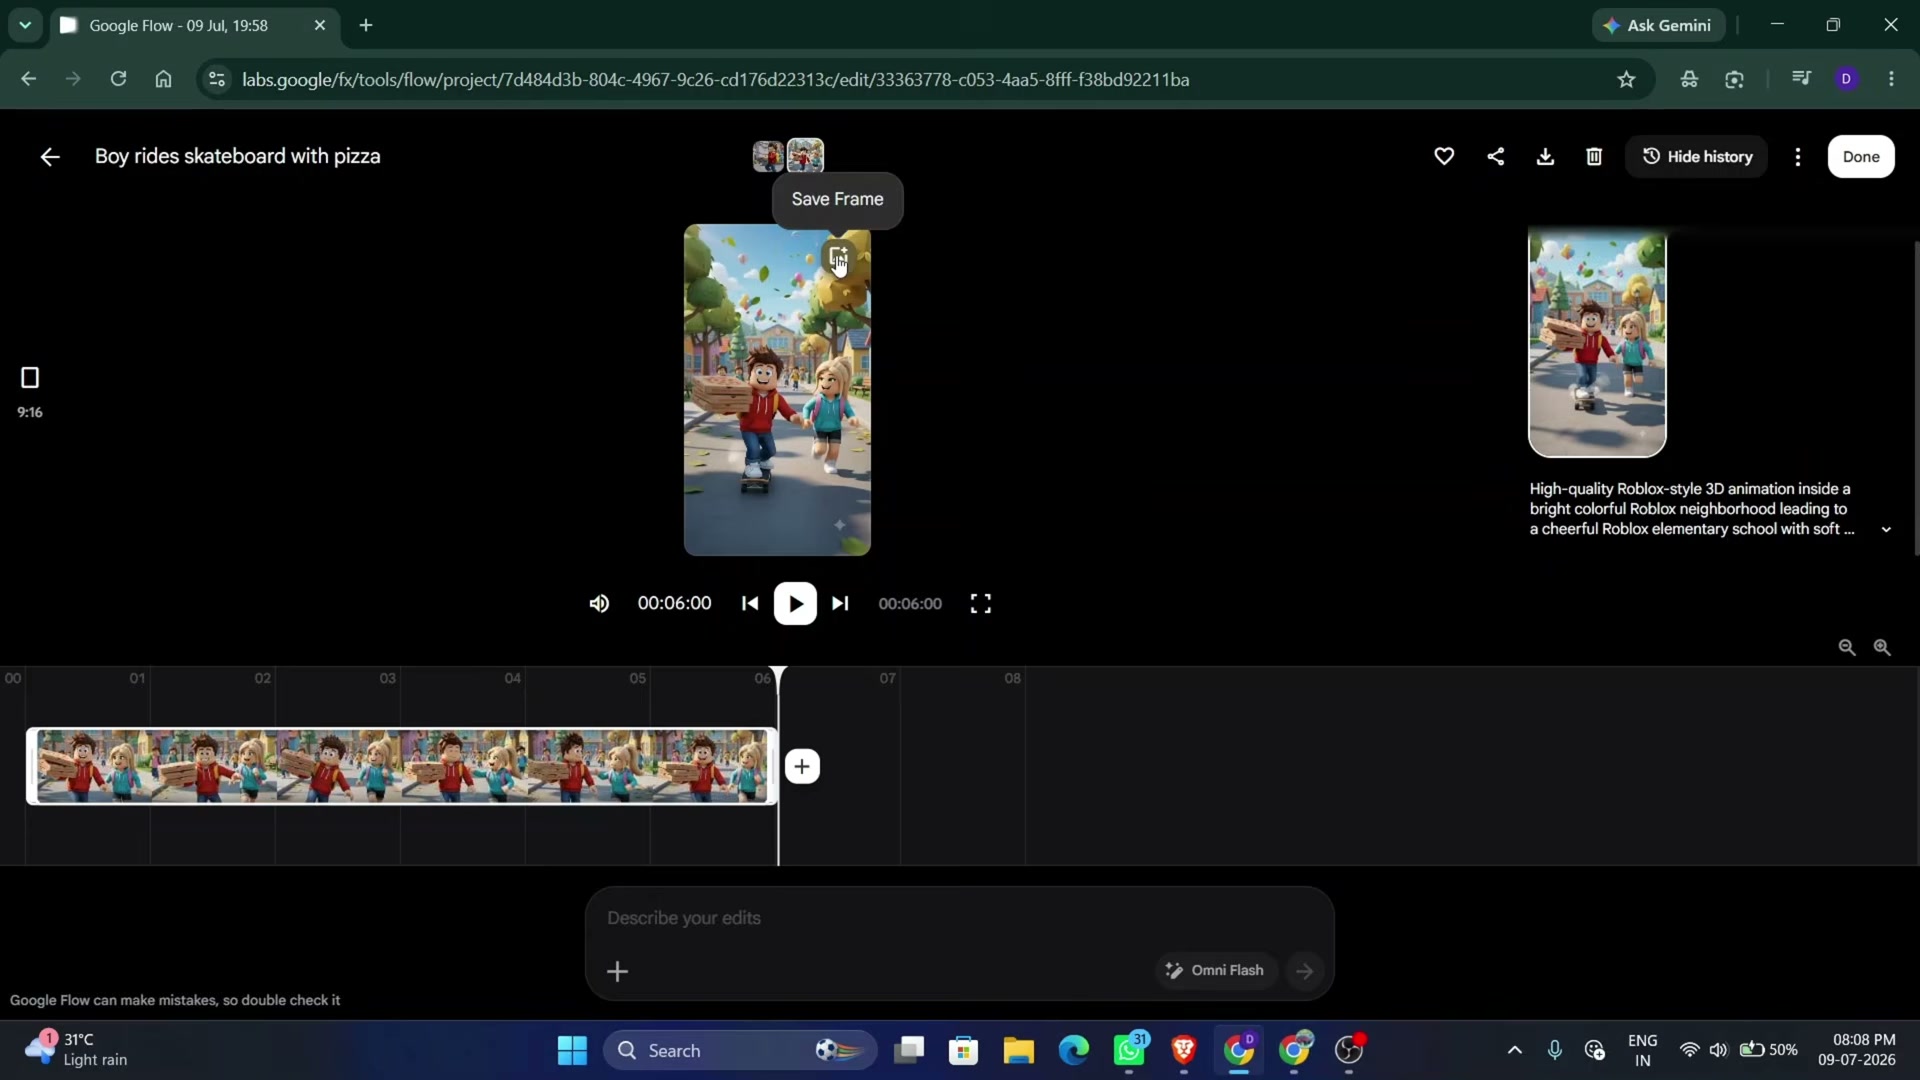The image size is (1920, 1080).
Task: Open the Chrome profile avatar menu
Action: point(1847,79)
